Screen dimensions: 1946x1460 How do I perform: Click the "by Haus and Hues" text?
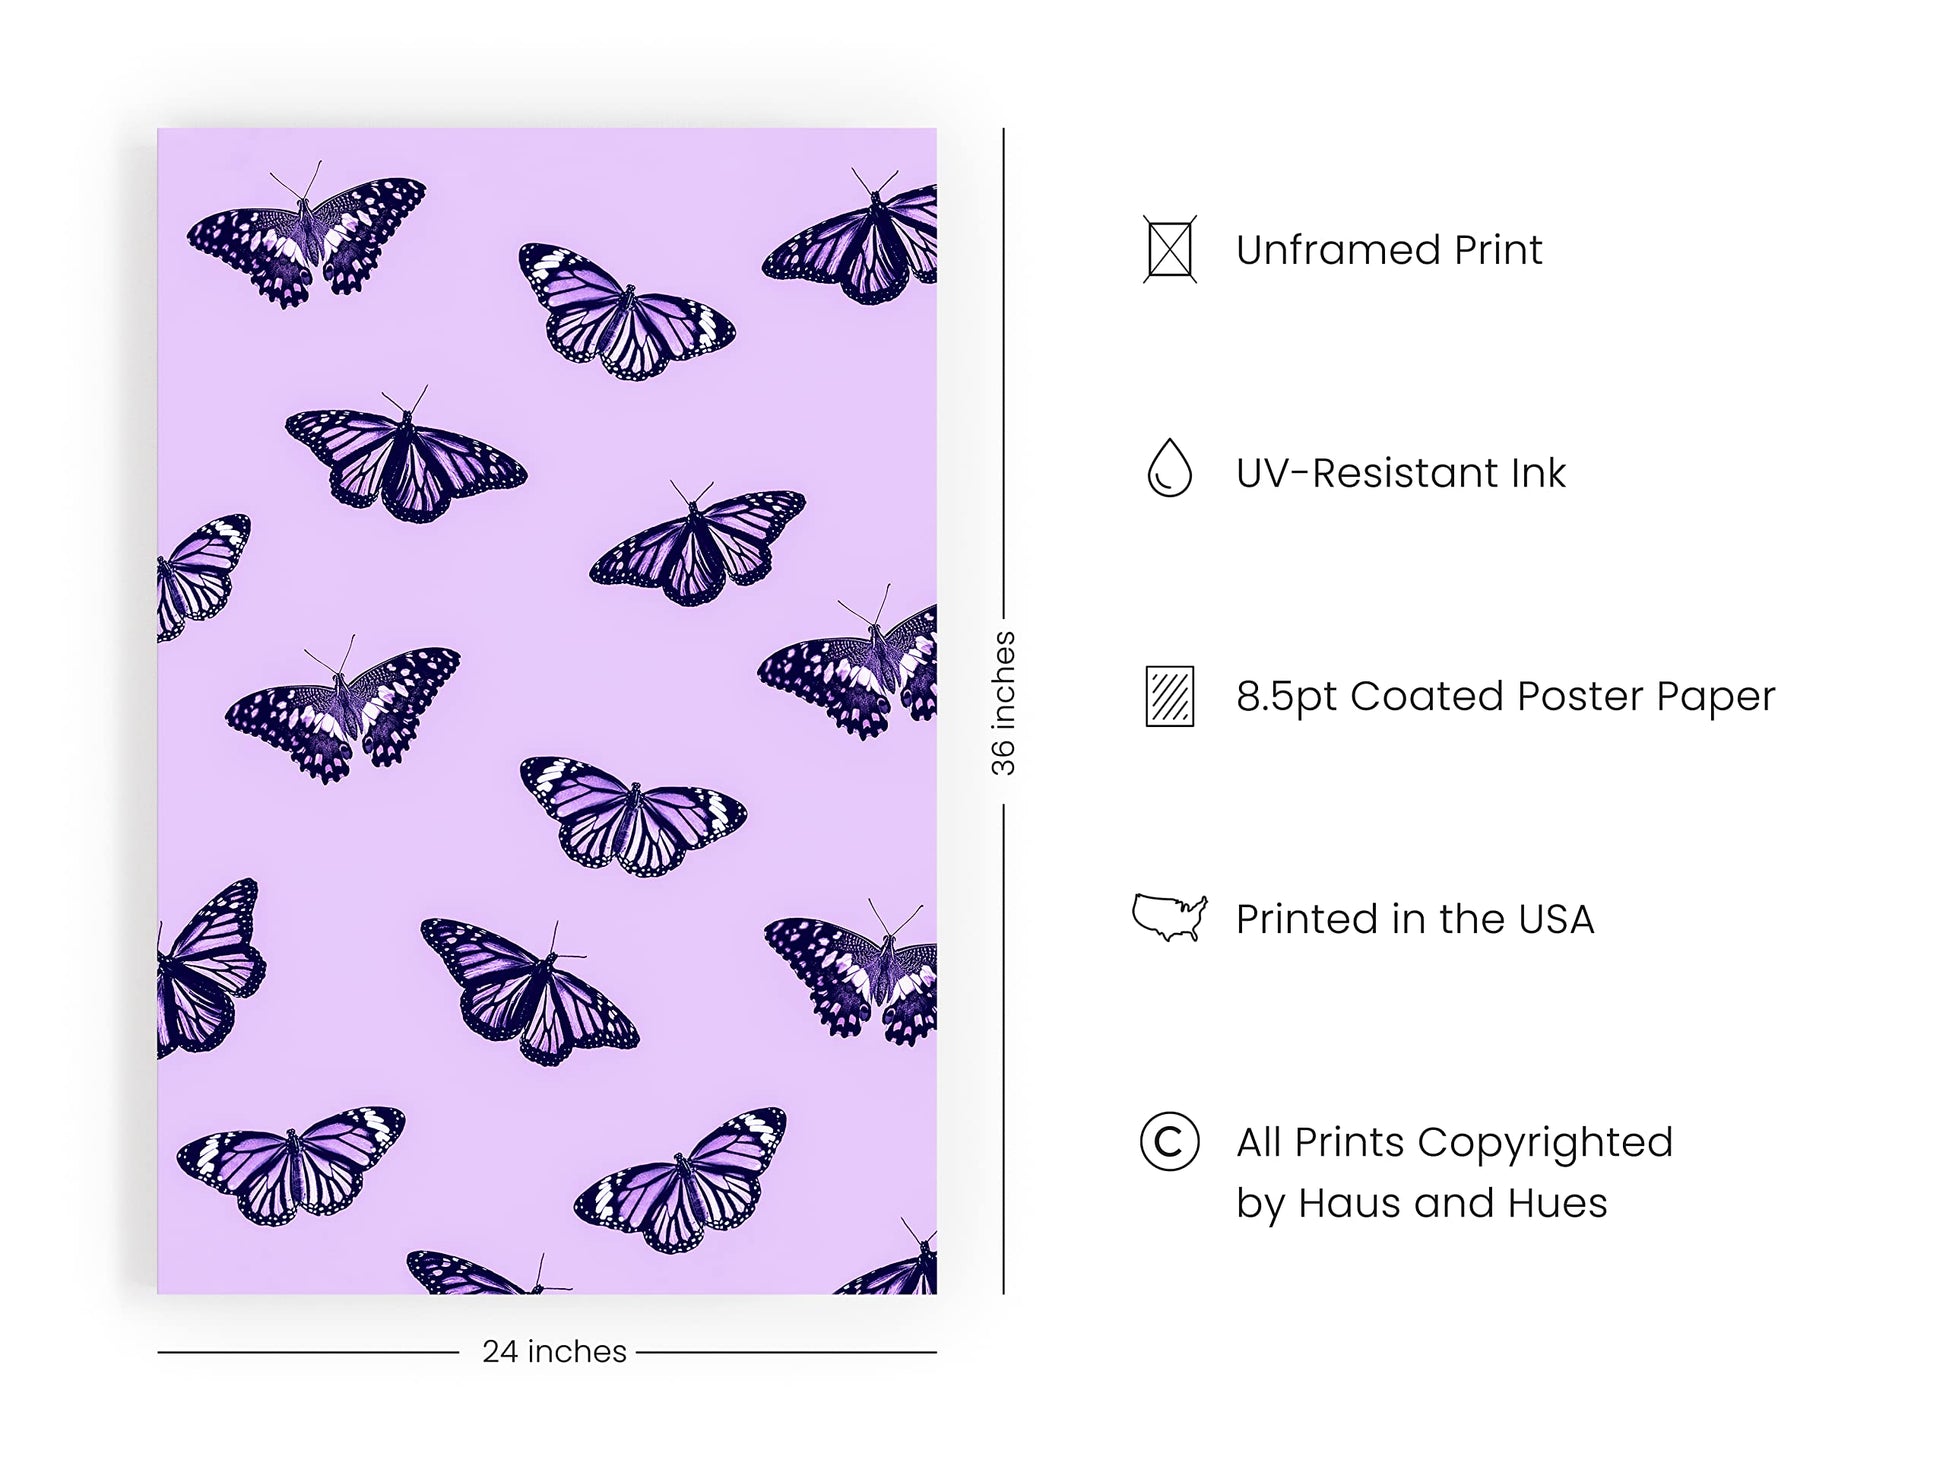coord(1421,1203)
